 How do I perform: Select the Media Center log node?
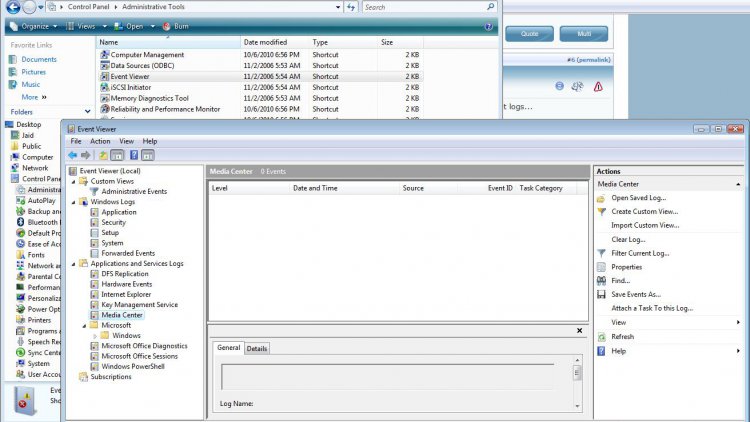[x=121, y=315]
